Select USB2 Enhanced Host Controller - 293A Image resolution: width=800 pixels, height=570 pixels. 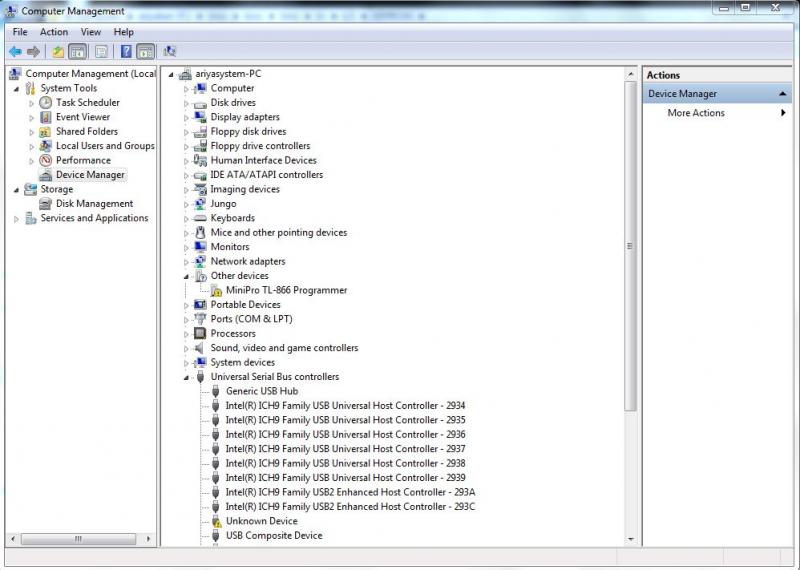(350, 492)
